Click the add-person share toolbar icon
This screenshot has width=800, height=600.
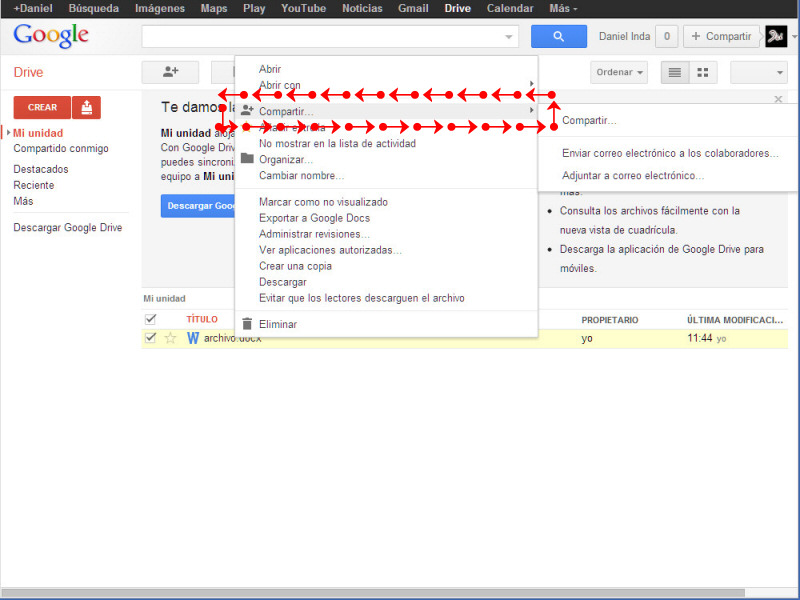pyautogui.click(x=170, y=72)
